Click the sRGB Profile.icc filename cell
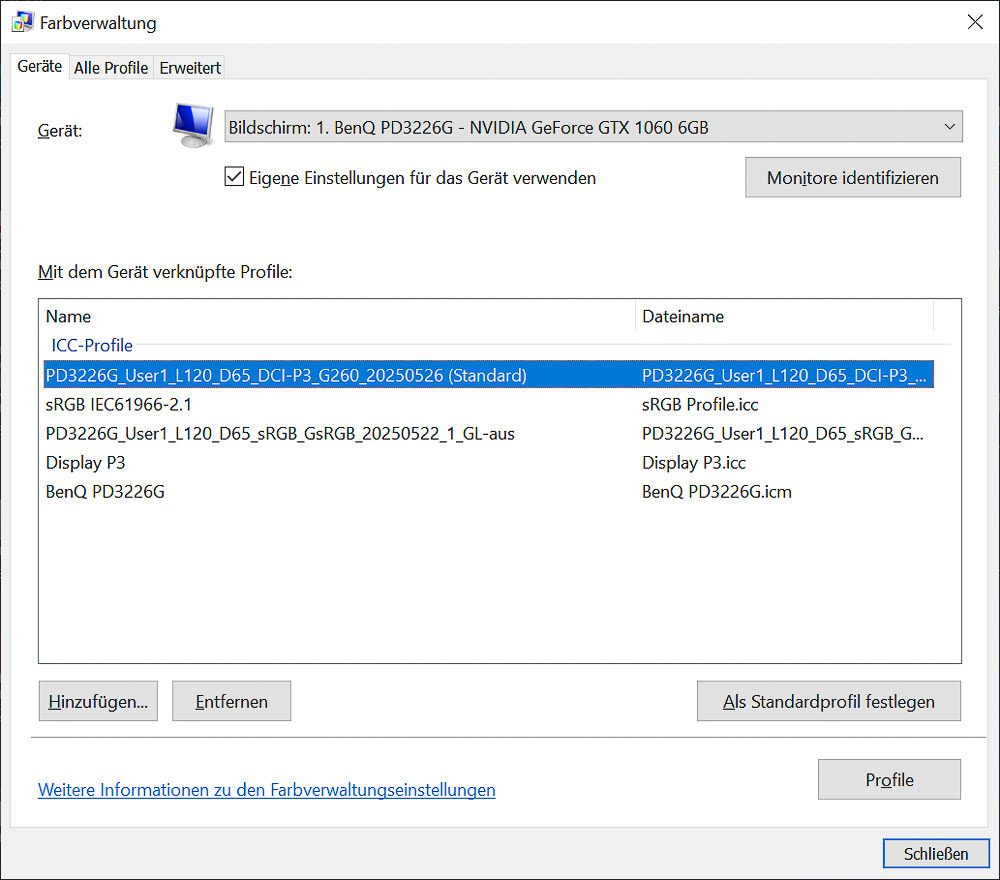The height and width of the screenshot is (880, 1000). click(x=700, y=404)
